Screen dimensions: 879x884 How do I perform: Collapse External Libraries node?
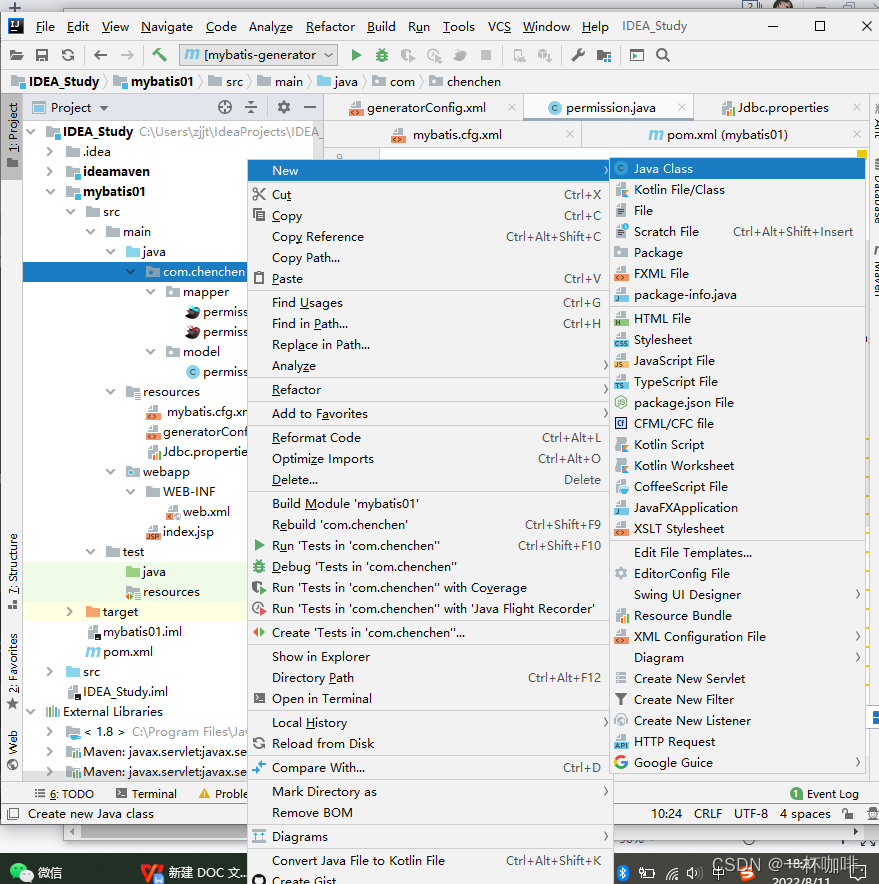(x=30, y=711)
